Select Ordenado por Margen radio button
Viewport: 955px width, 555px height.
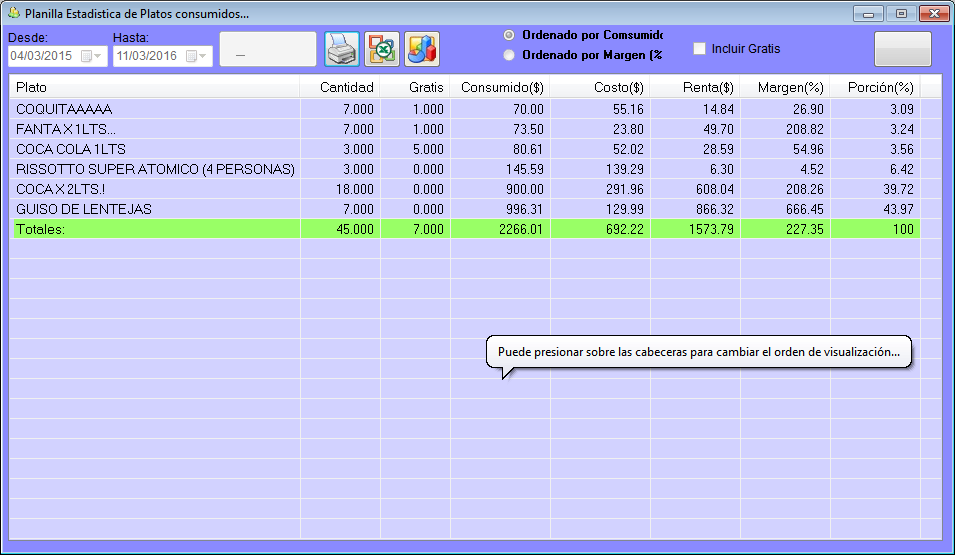tap(509, 55)
